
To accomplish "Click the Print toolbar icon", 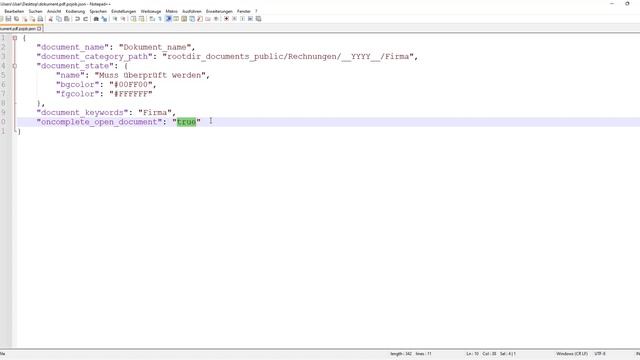I will pos(40,19).
